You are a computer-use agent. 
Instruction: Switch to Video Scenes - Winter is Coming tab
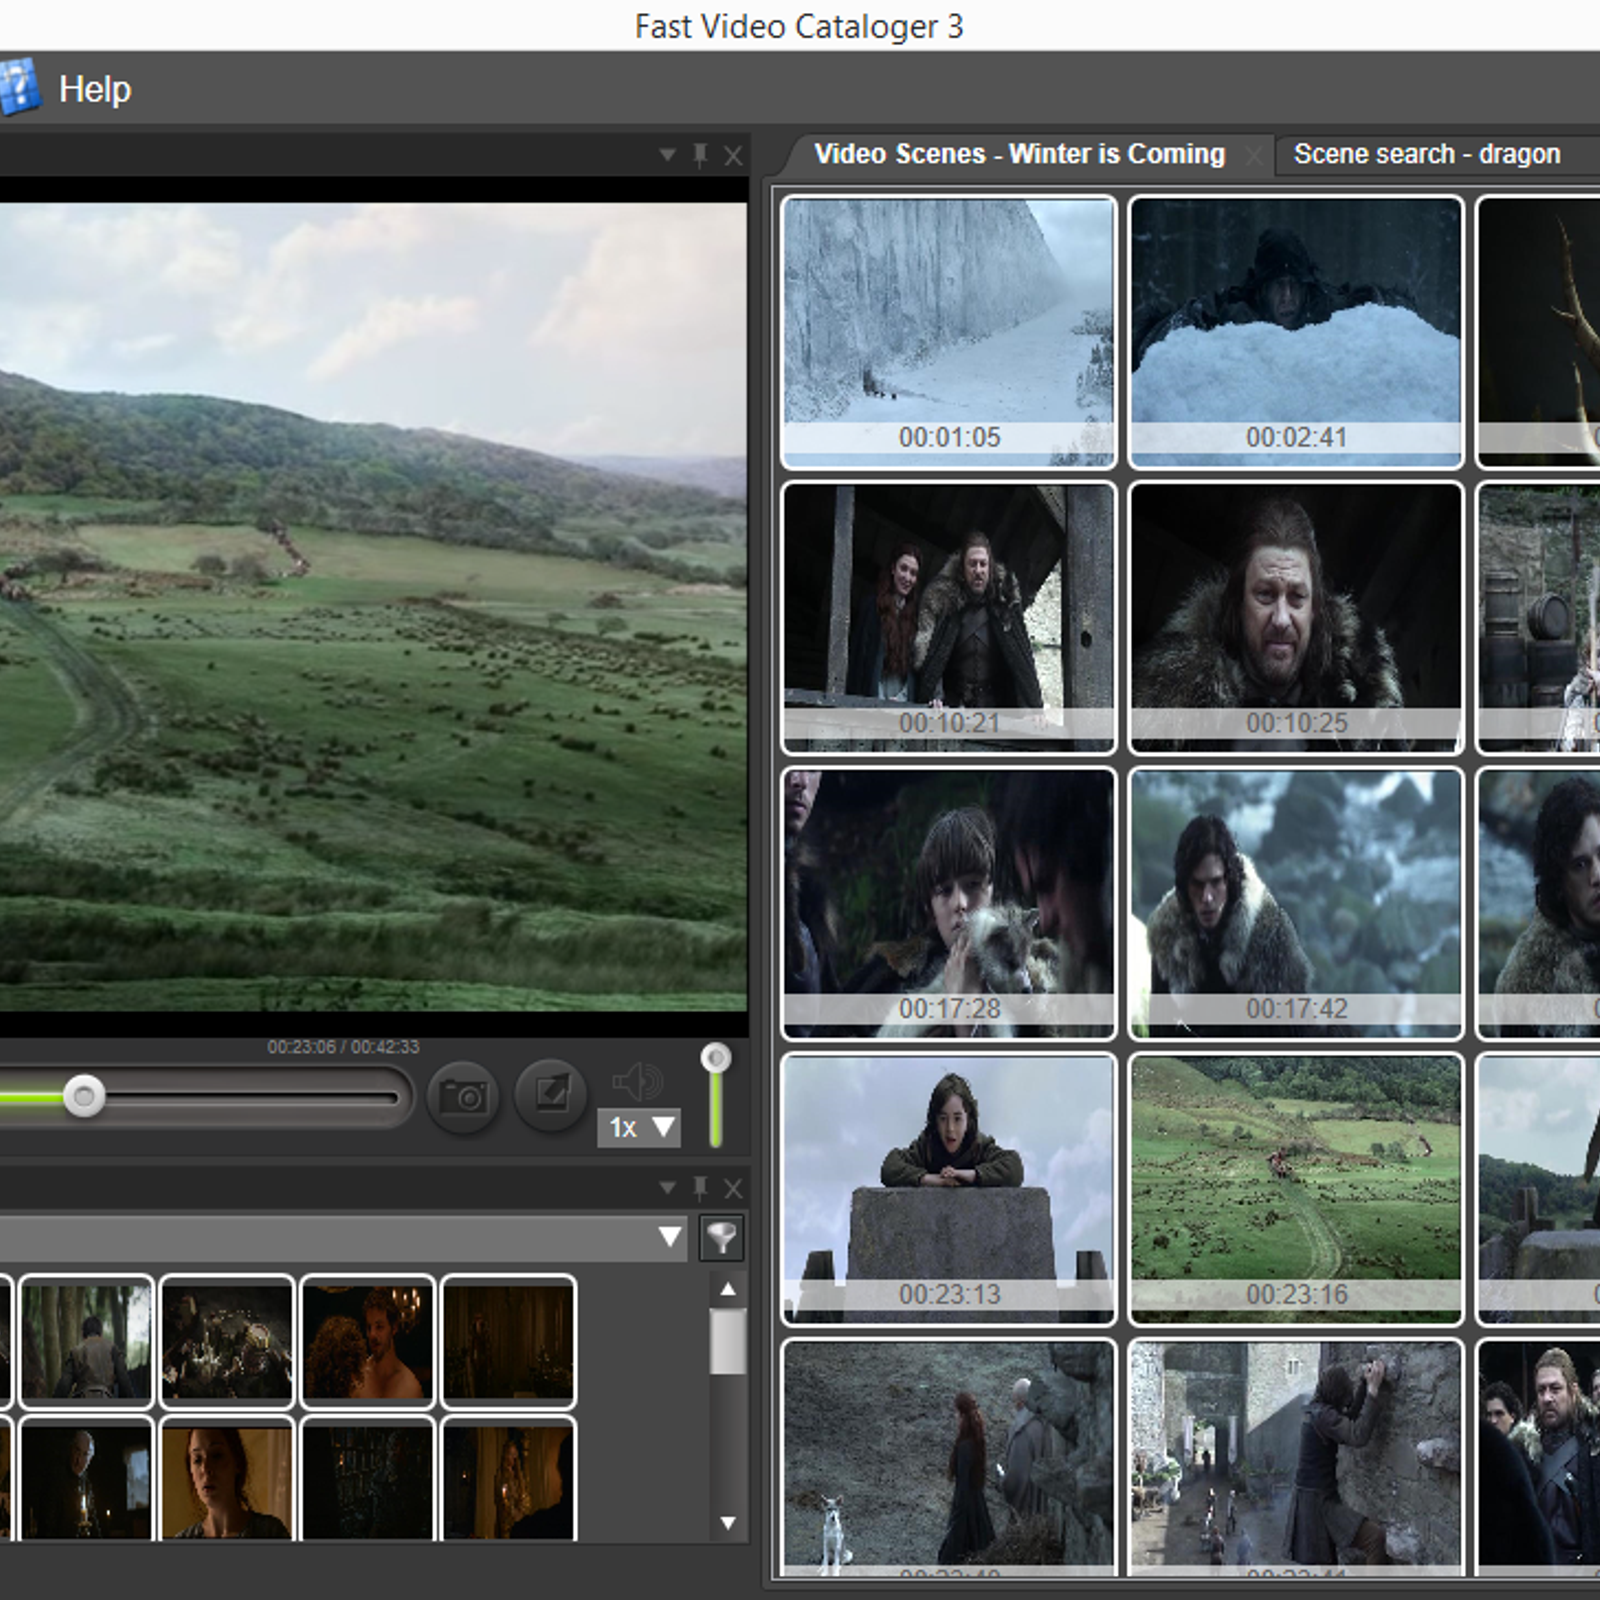click(x=1019, y=154)
